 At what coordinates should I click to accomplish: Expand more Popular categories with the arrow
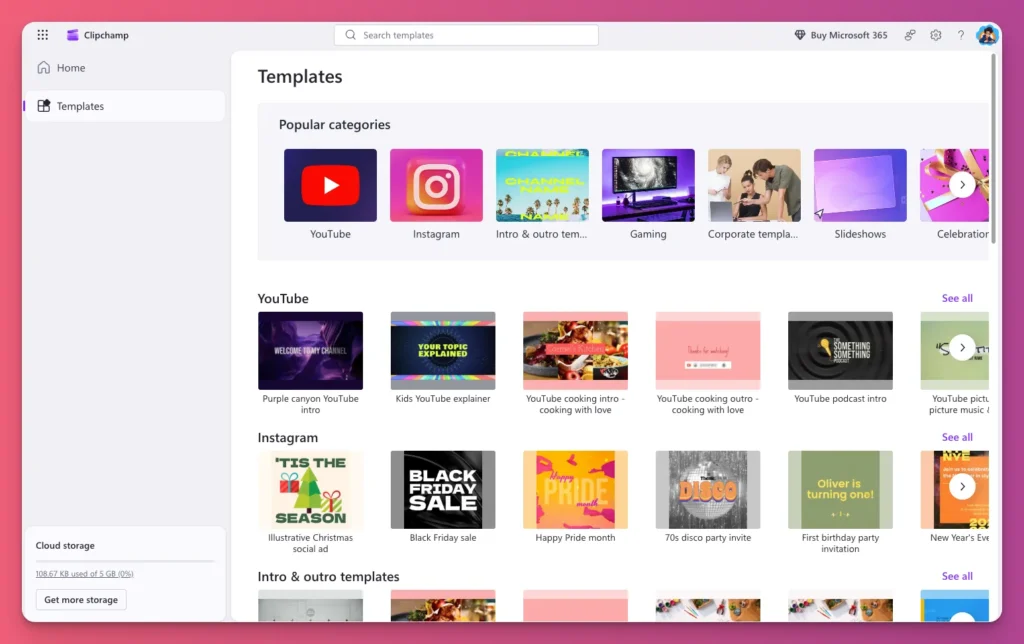961,184
